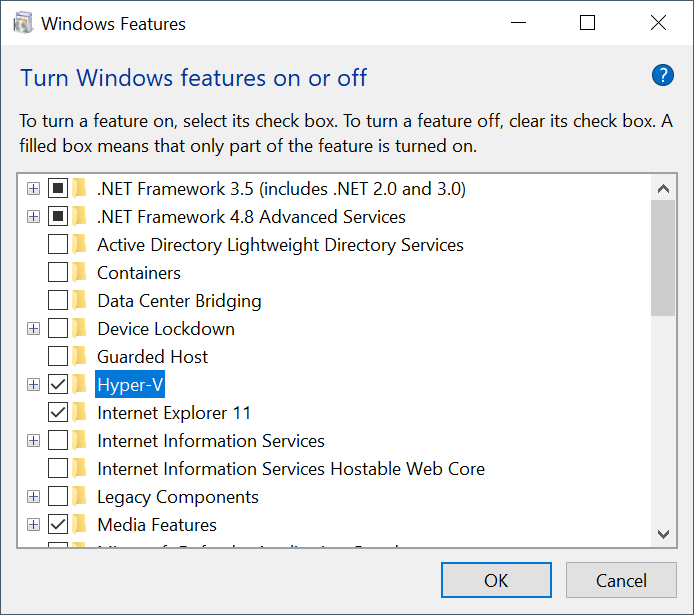The image size is (694, 615).
Task: Click the Internet Explorer 11 folder icon
Action: tap(80, 413)
